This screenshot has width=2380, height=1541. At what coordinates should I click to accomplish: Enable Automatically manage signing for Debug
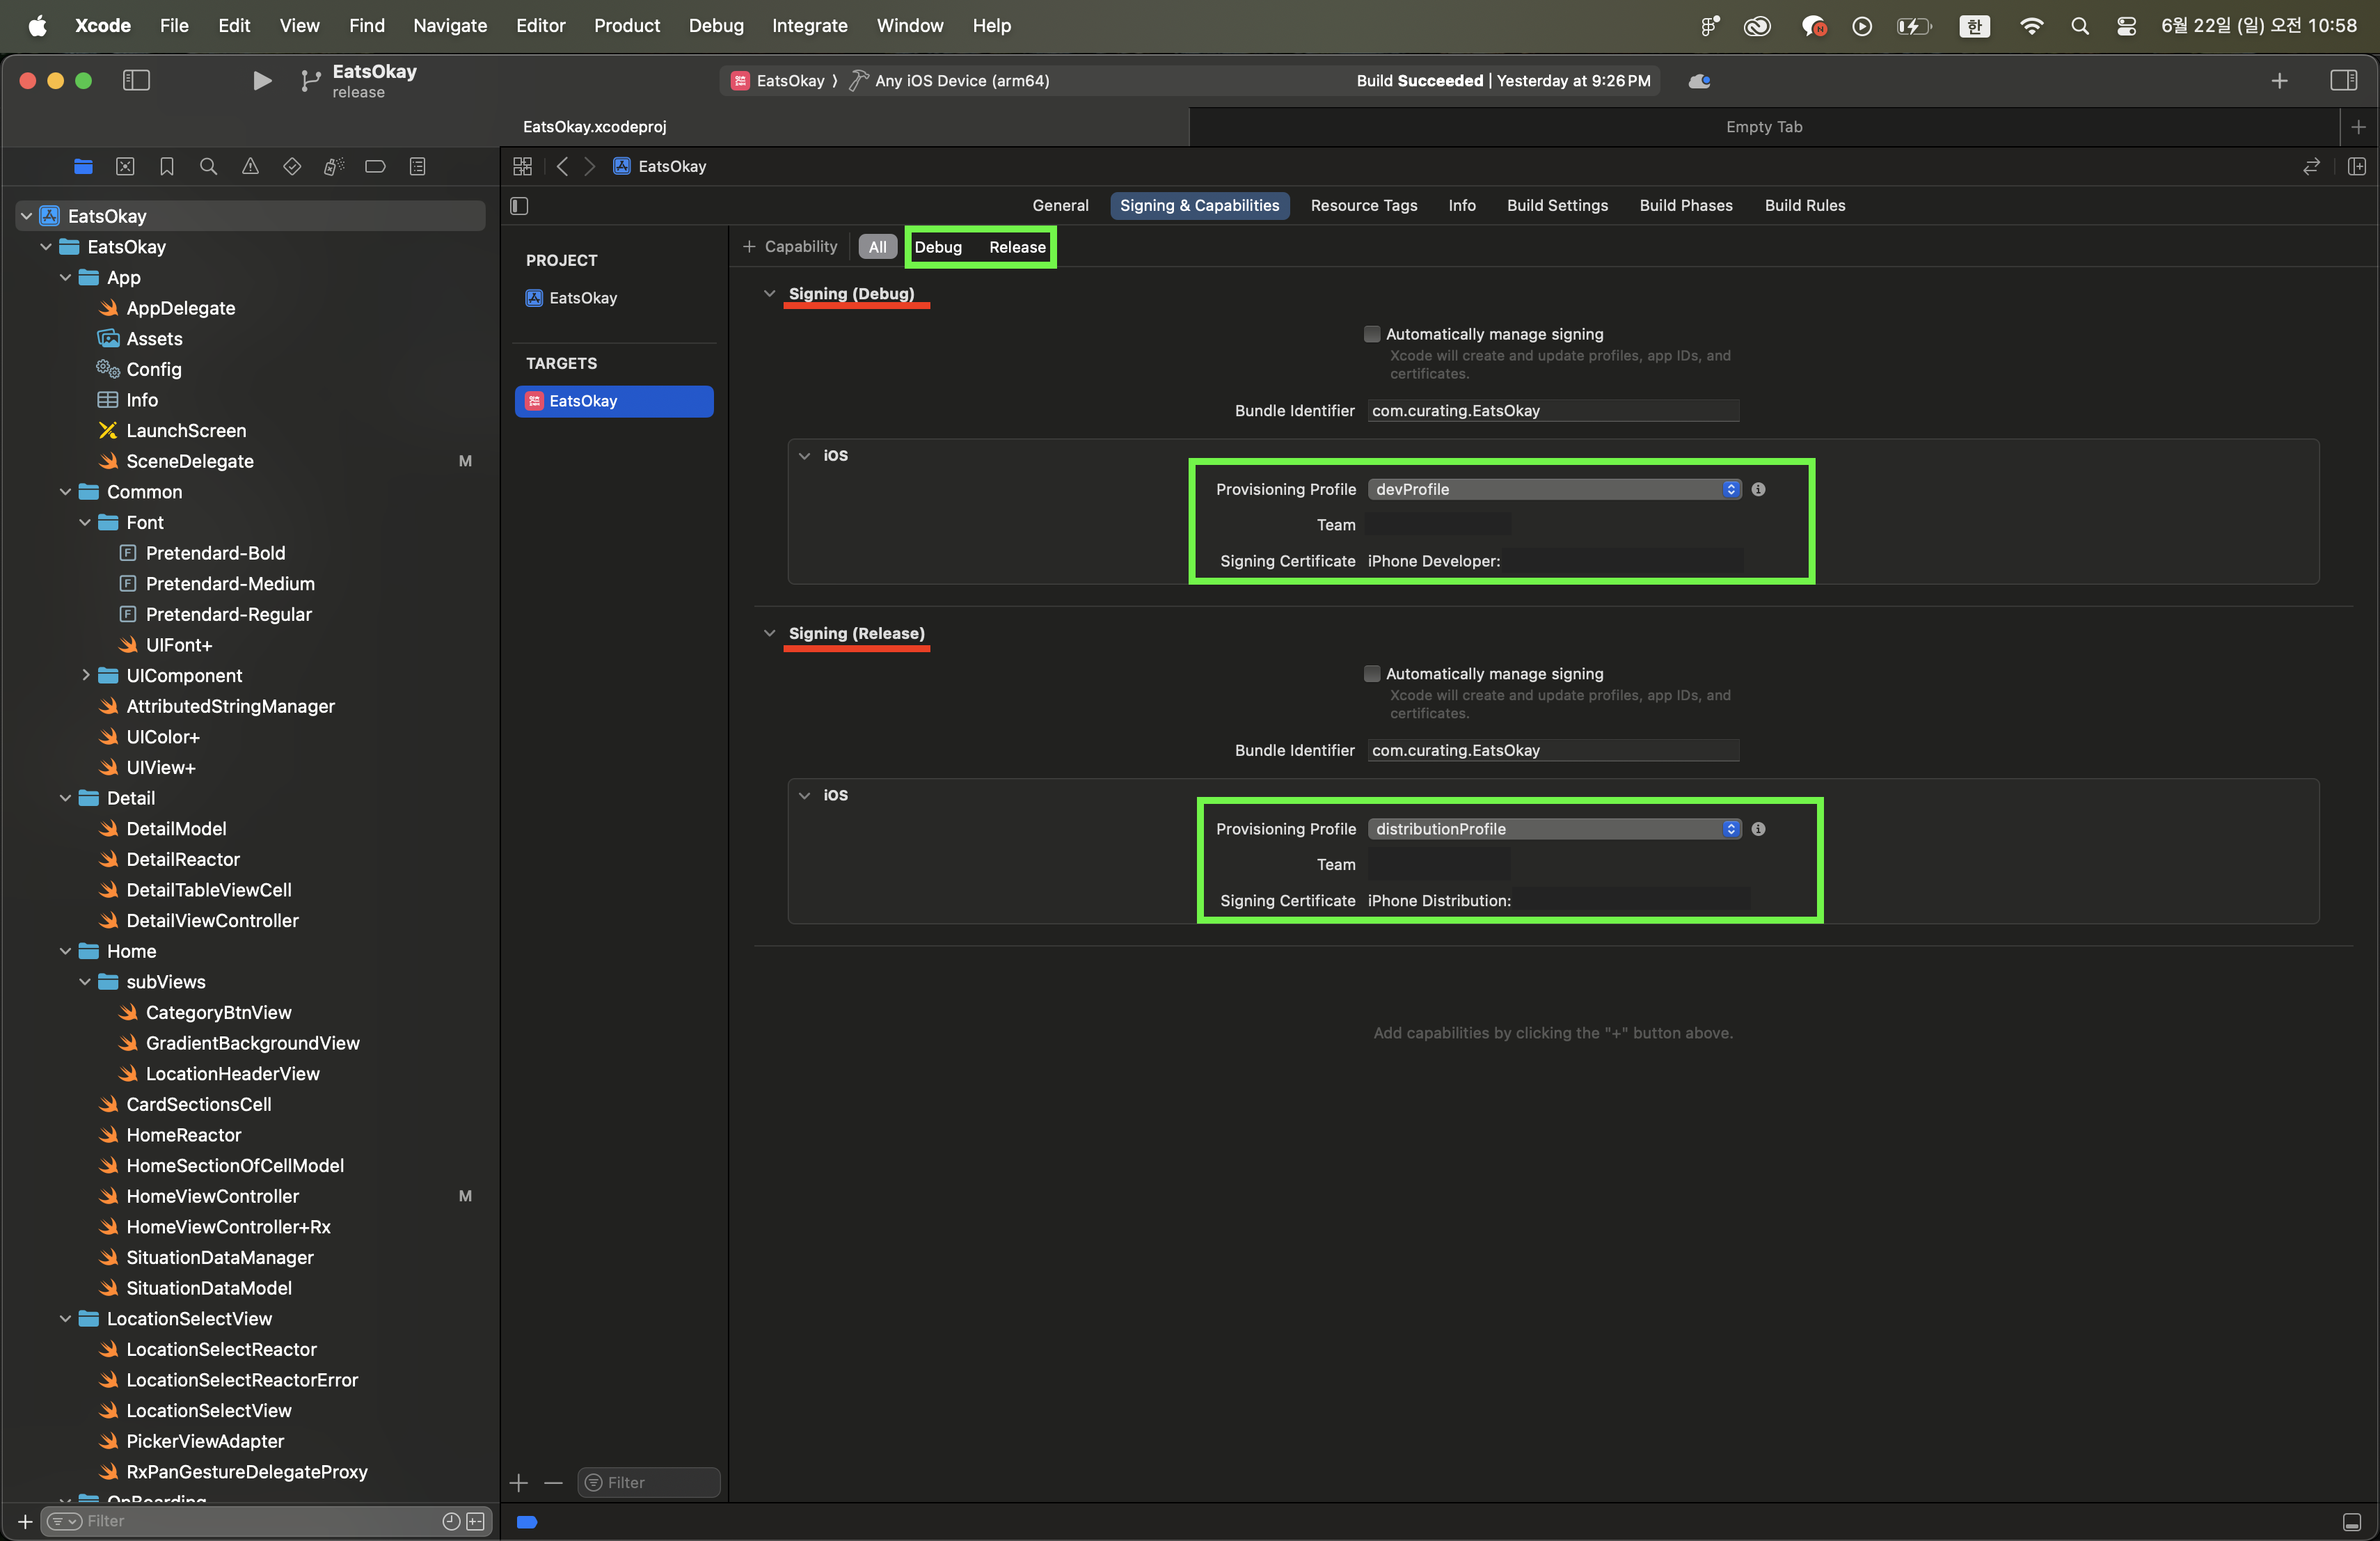[x=1372, y=334]
